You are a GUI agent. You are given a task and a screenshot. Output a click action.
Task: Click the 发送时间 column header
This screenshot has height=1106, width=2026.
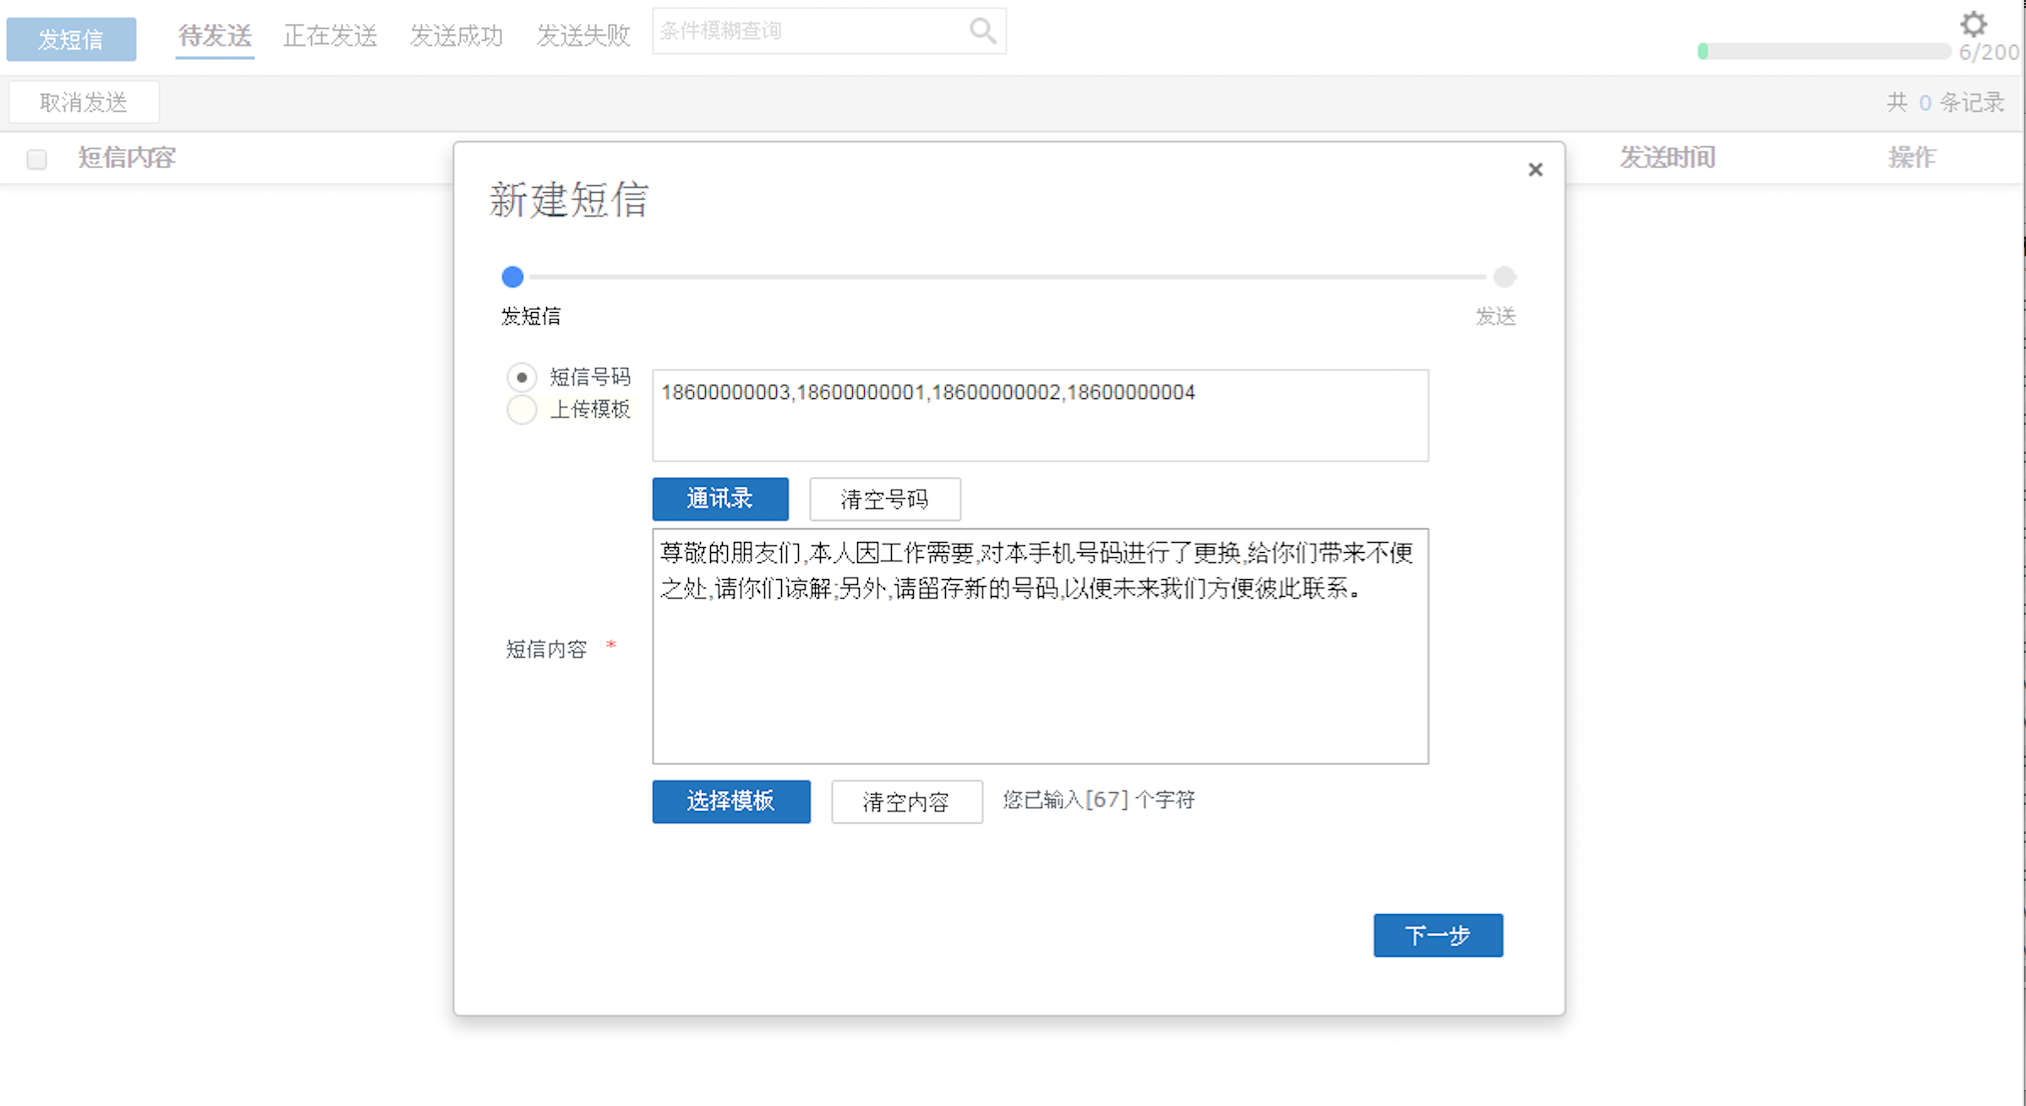(1667, 157)
